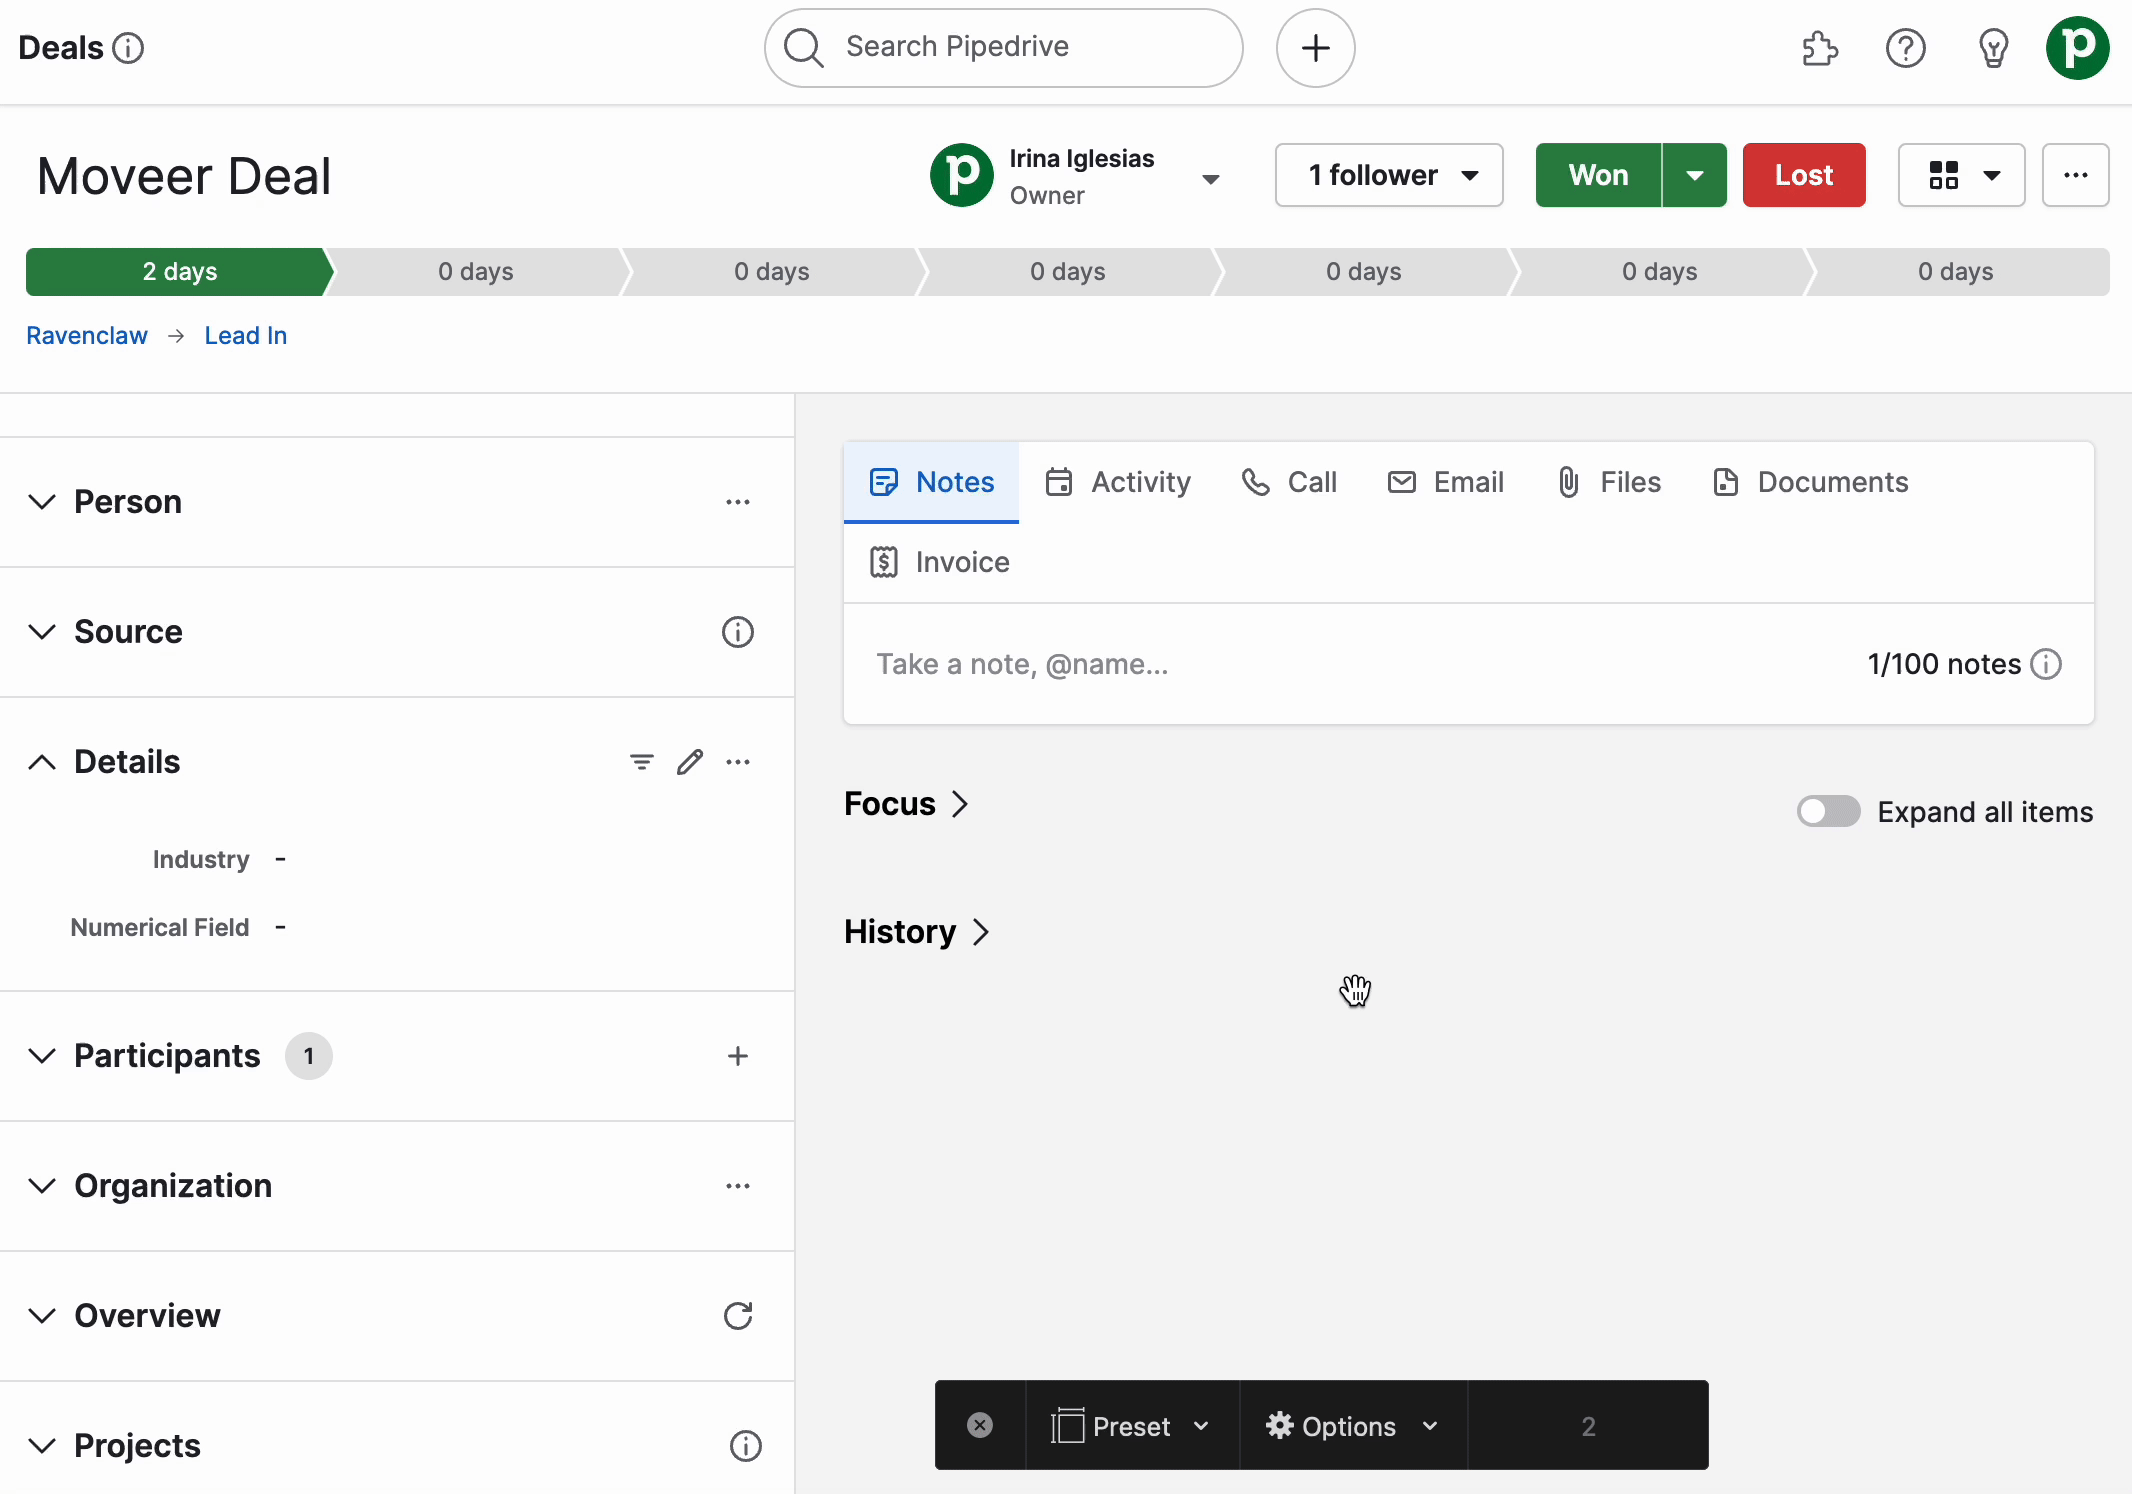Switch to the Files tab

click(1609, 482)
